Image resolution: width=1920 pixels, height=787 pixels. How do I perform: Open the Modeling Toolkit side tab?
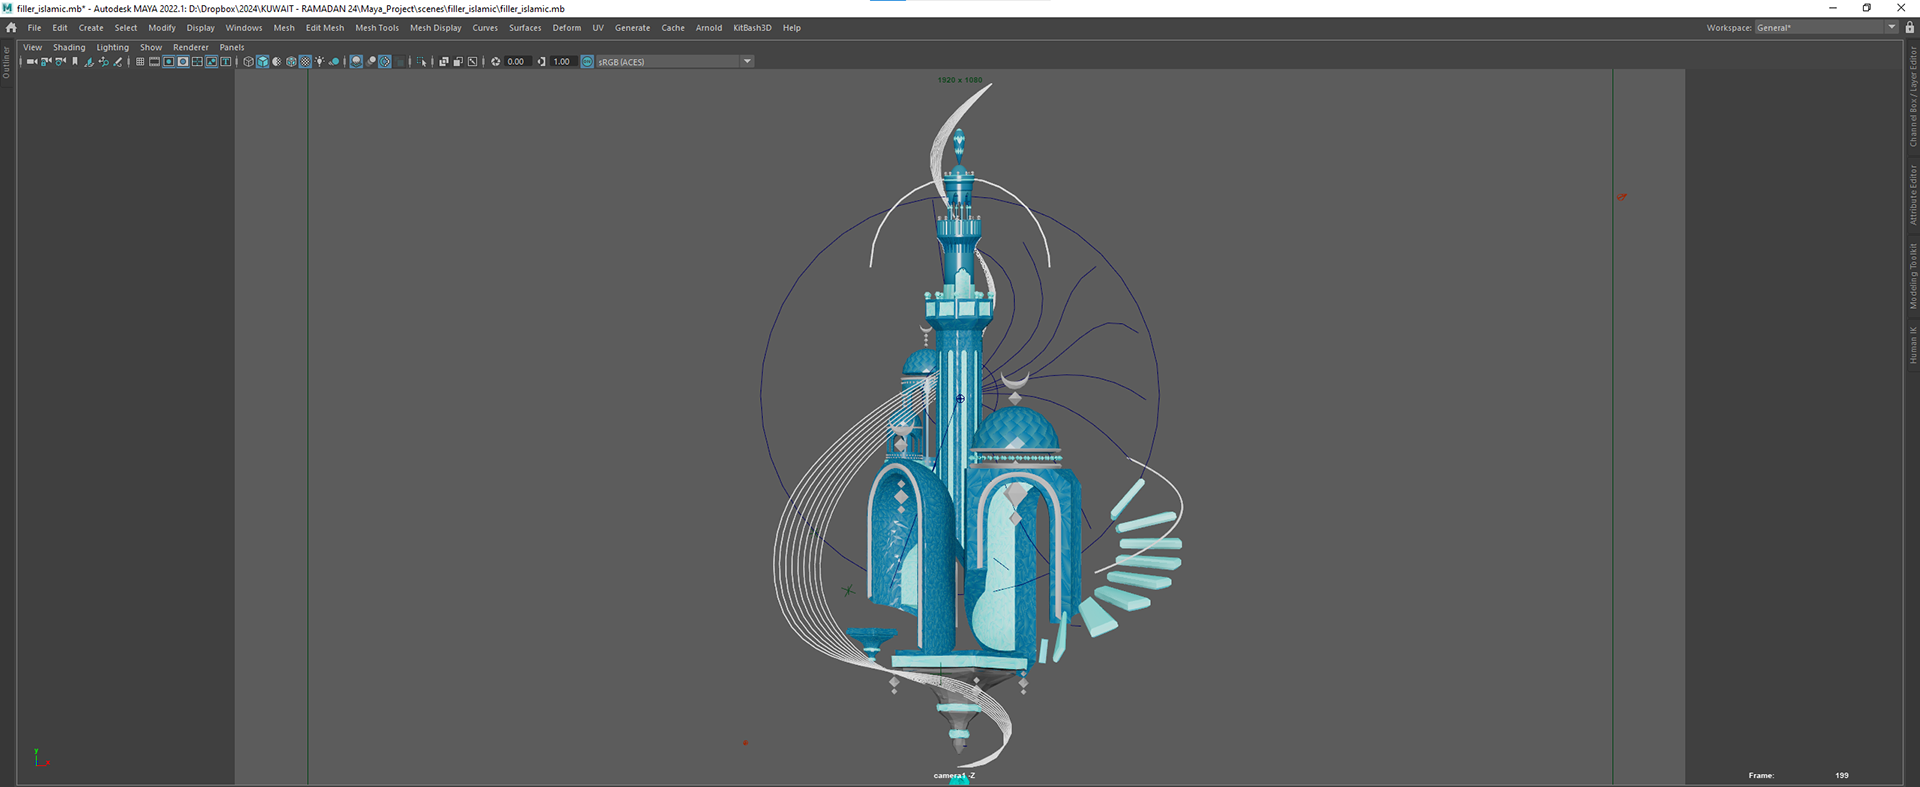coord(1912,276)
